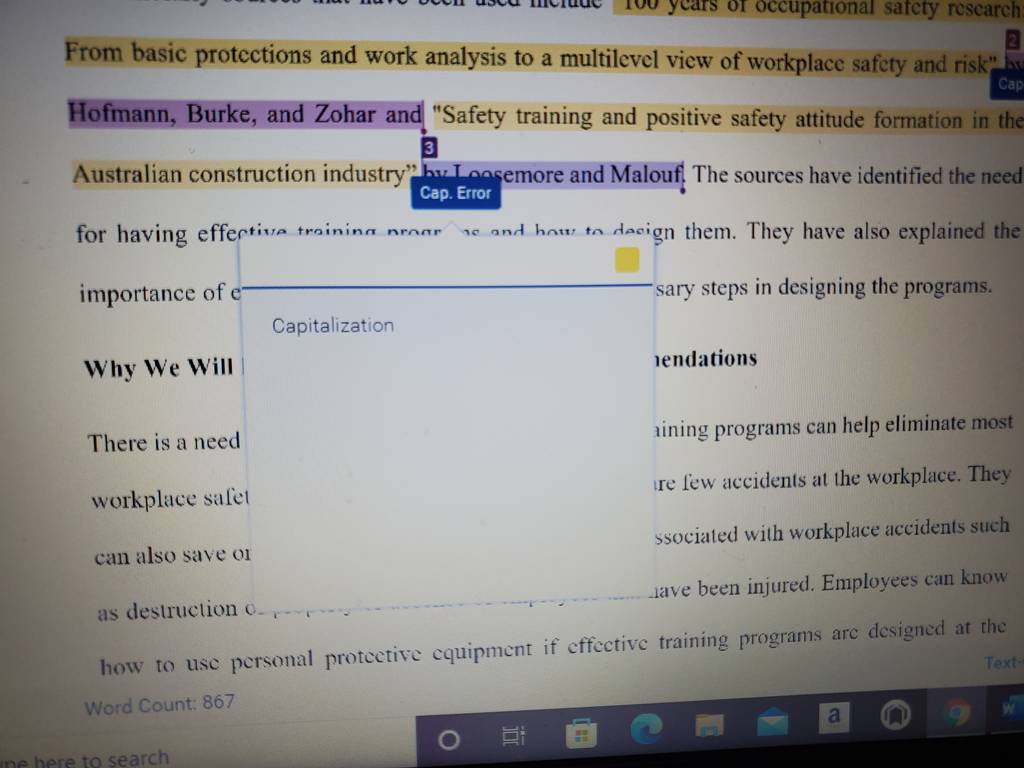Open Microsoft Edge from the taskbar
Viewport: 1024px width, 768px height.
pos(646,728)
